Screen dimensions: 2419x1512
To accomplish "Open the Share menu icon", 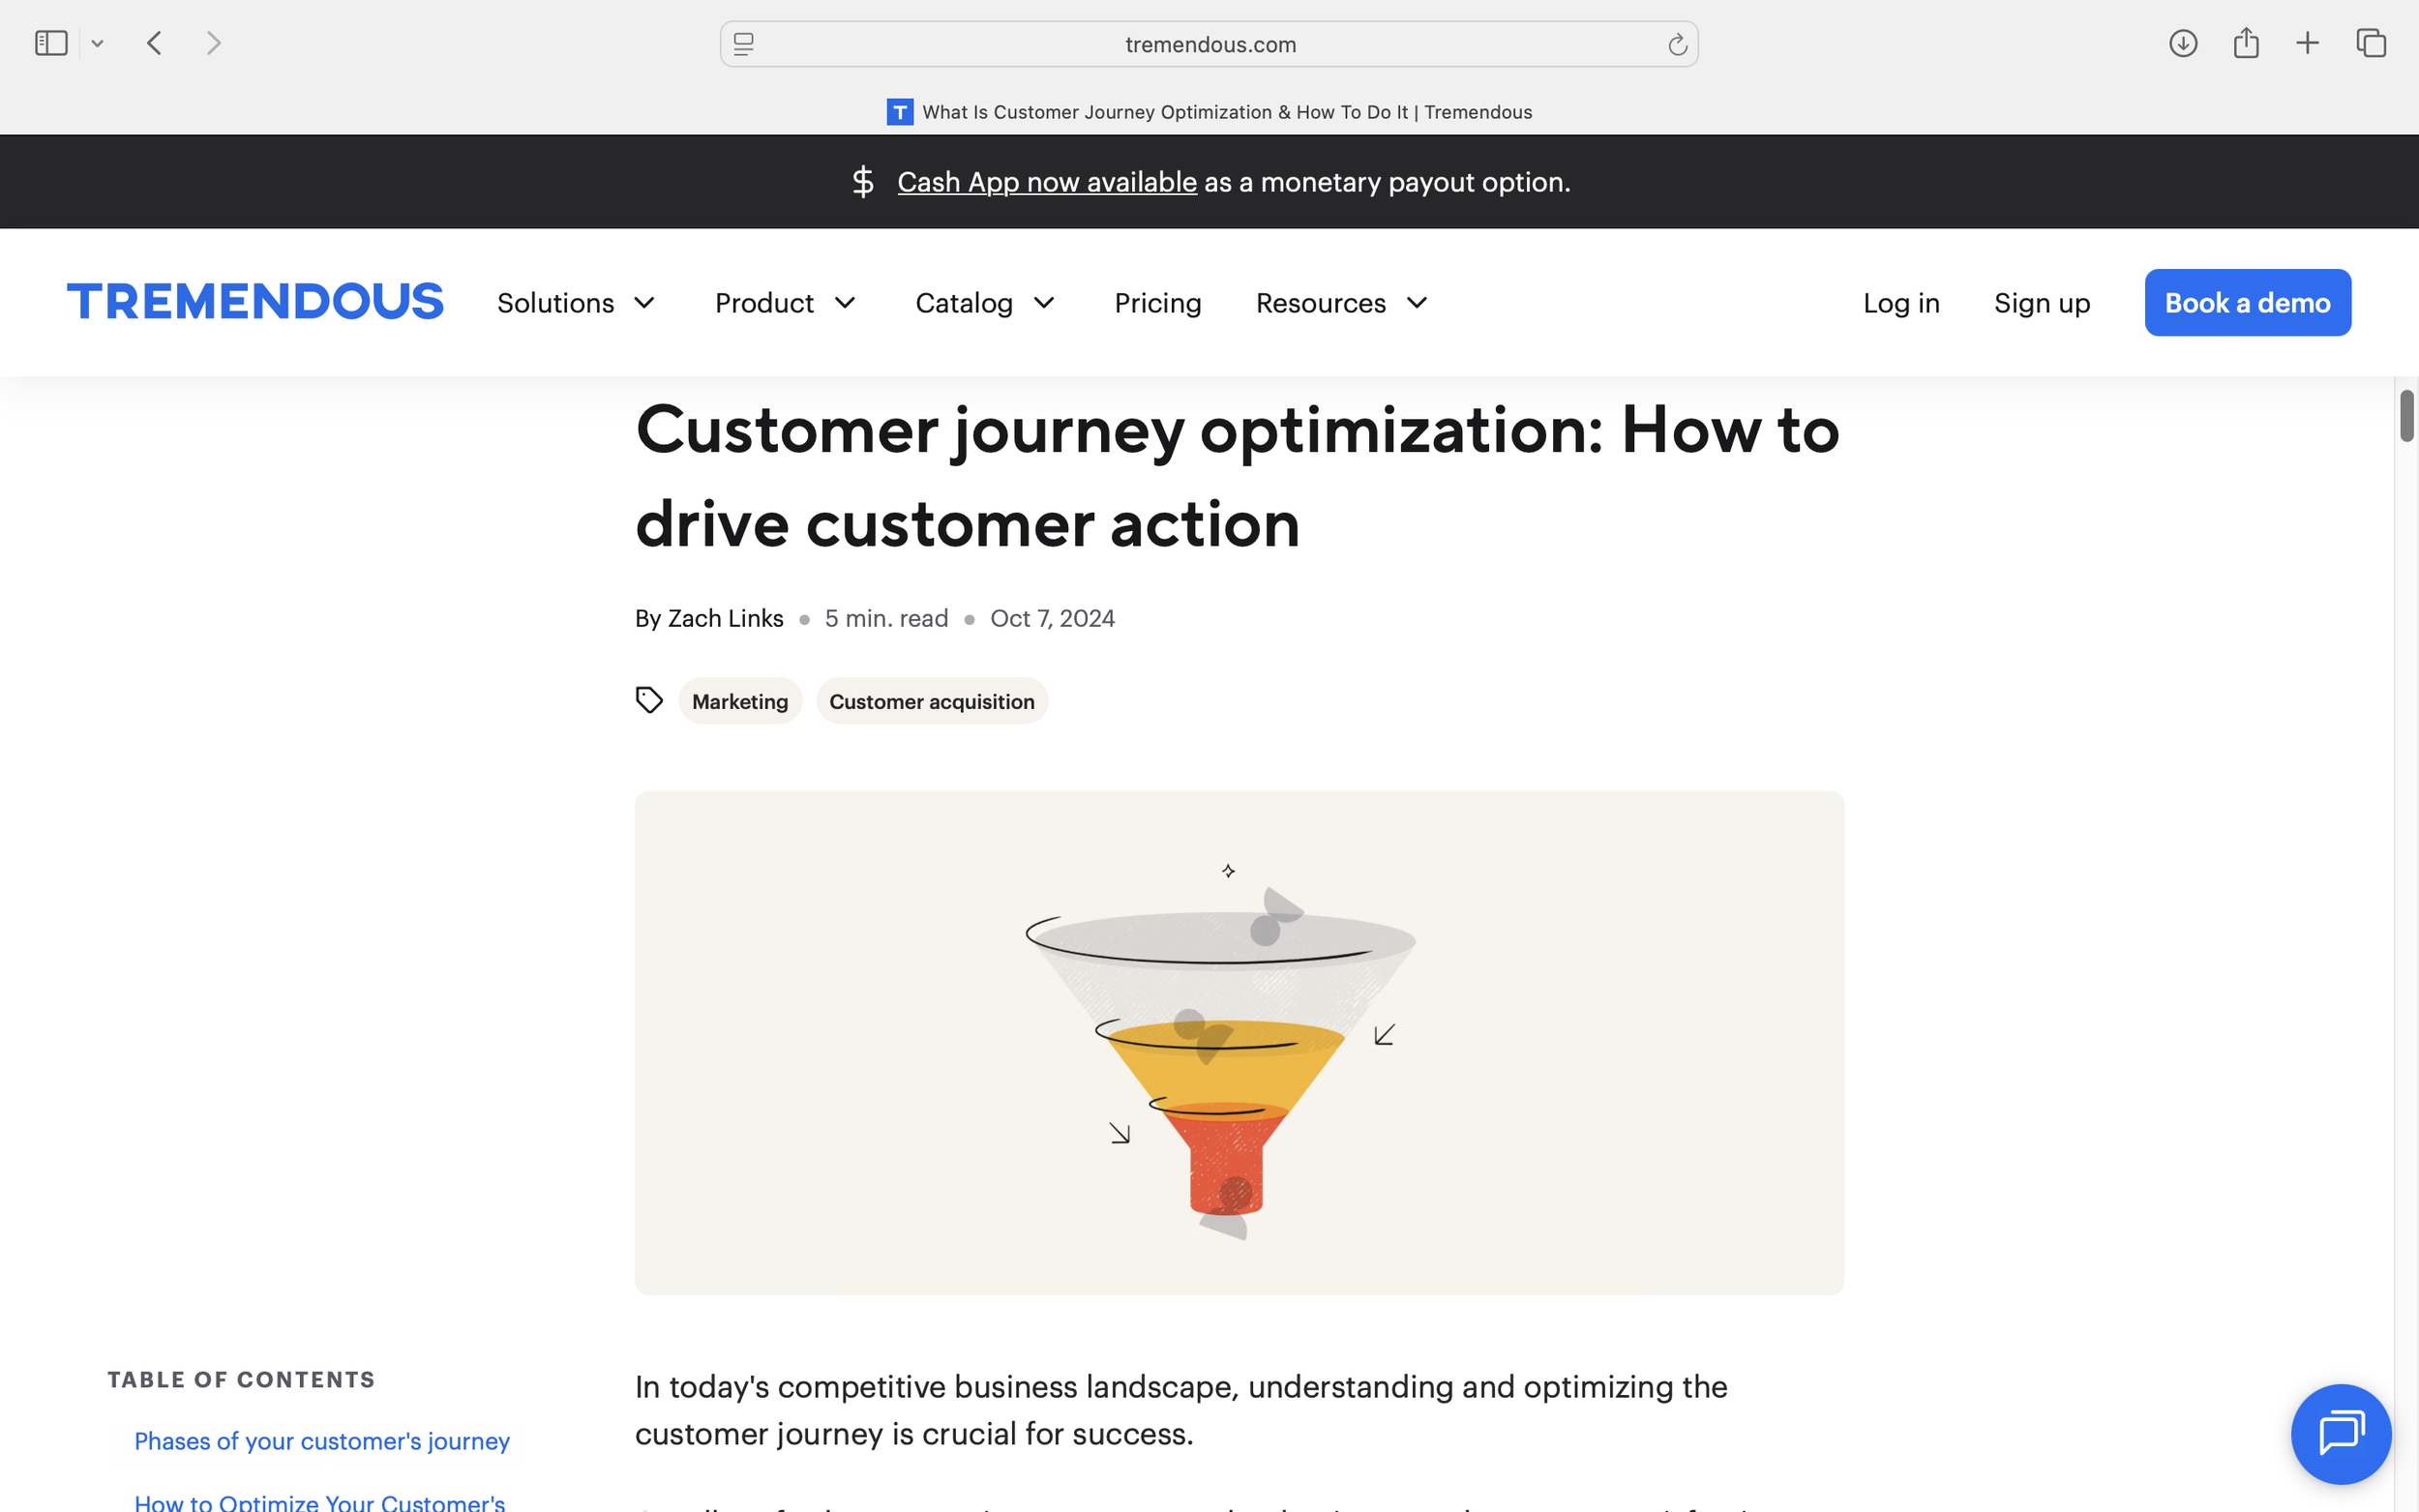I will click(x=2246, y=43).
